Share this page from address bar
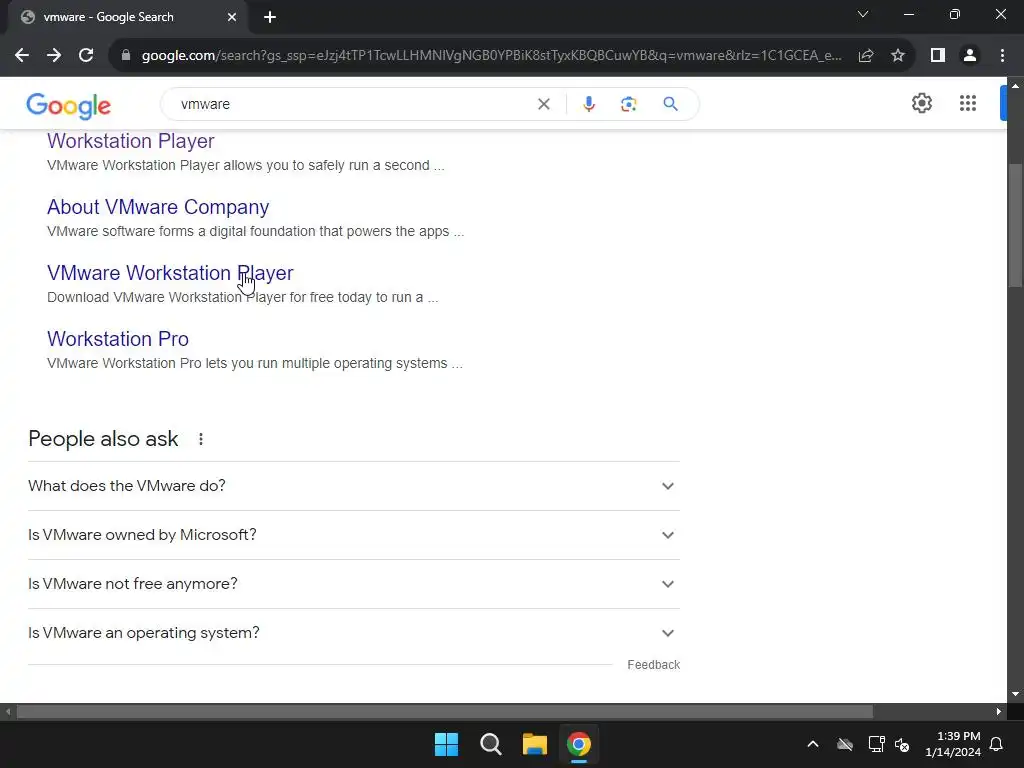 pos(866,56)
